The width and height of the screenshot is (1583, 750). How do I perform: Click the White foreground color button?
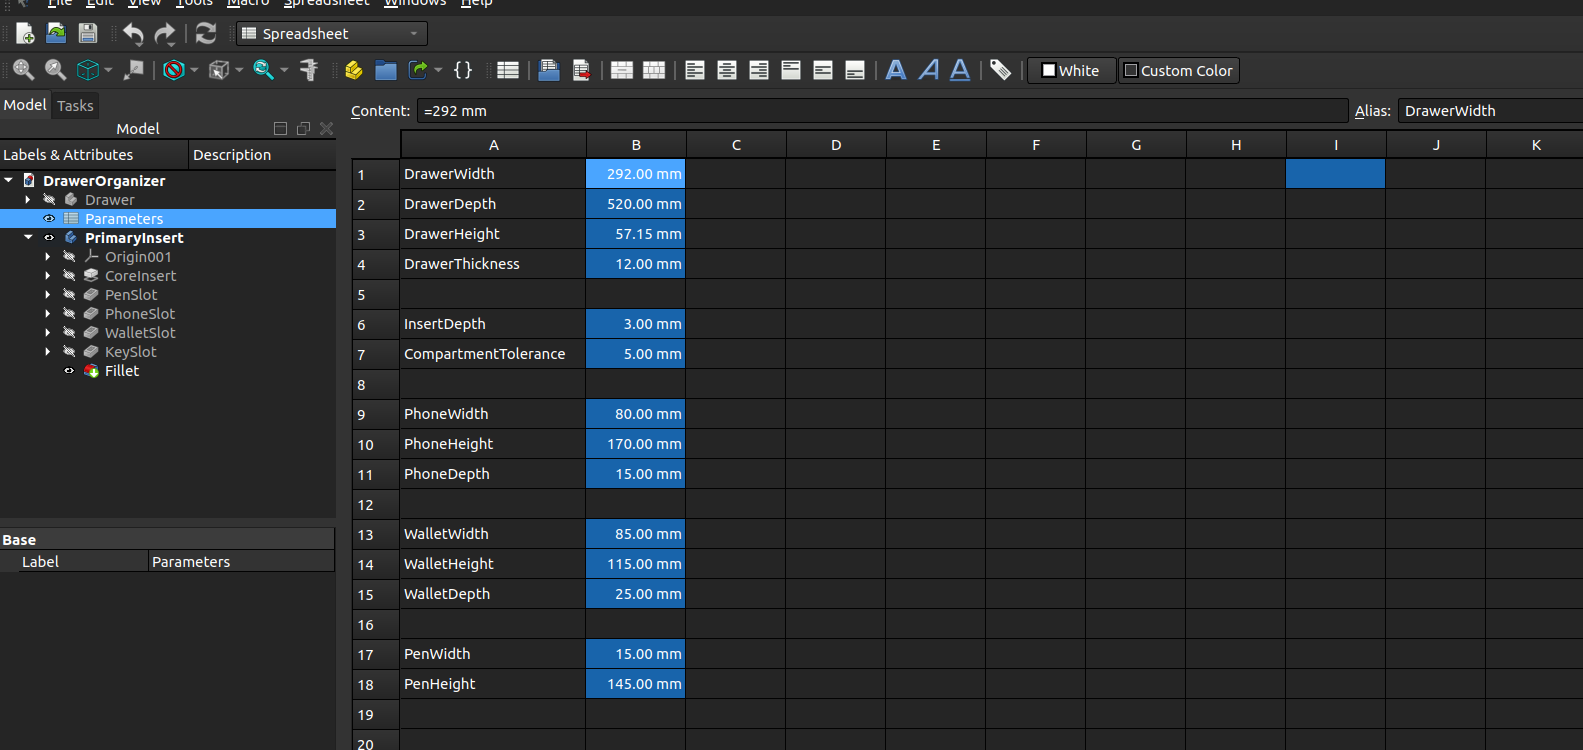coord(1071,71)
